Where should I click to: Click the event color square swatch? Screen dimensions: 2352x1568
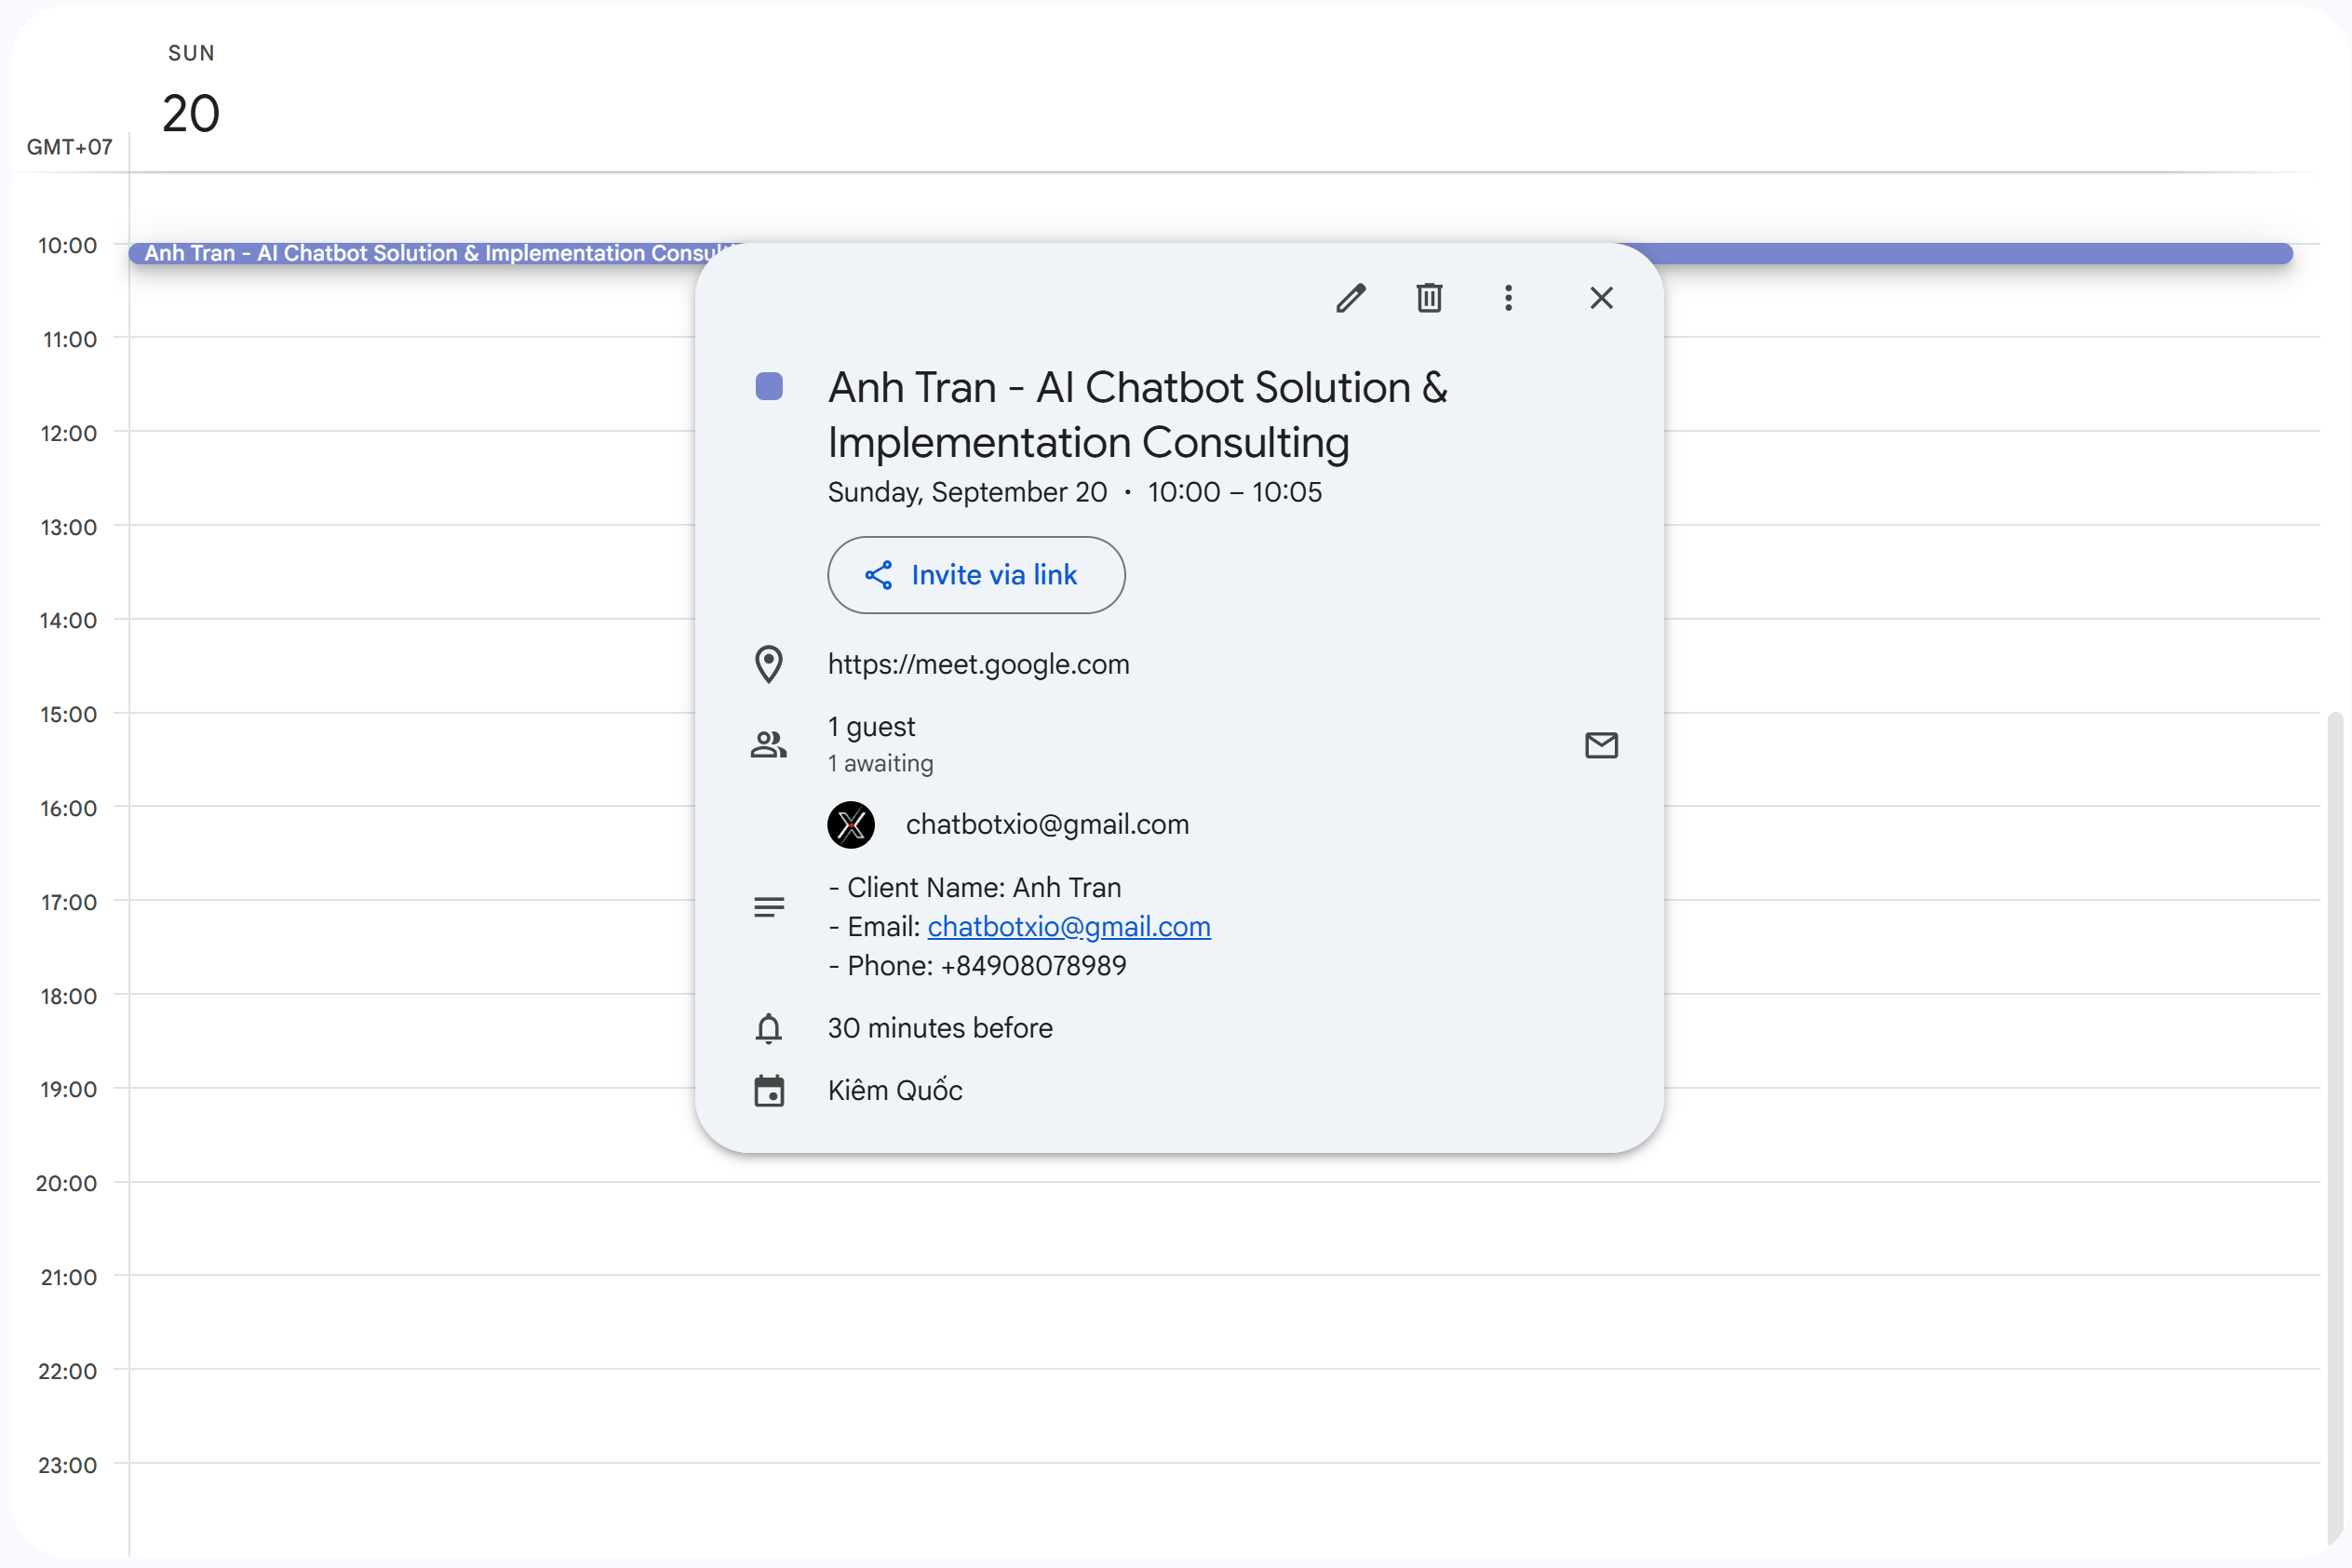768,386
